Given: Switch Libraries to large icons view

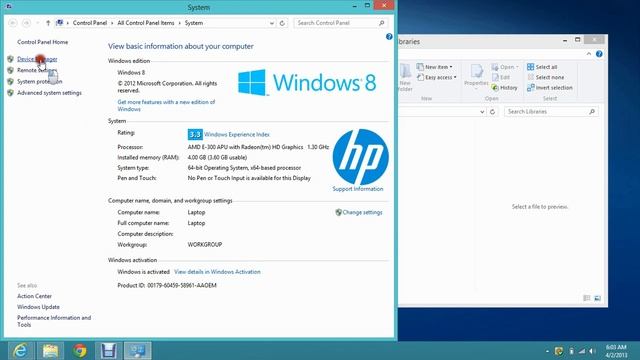Looking at the screenshot, I should [597, 298].
